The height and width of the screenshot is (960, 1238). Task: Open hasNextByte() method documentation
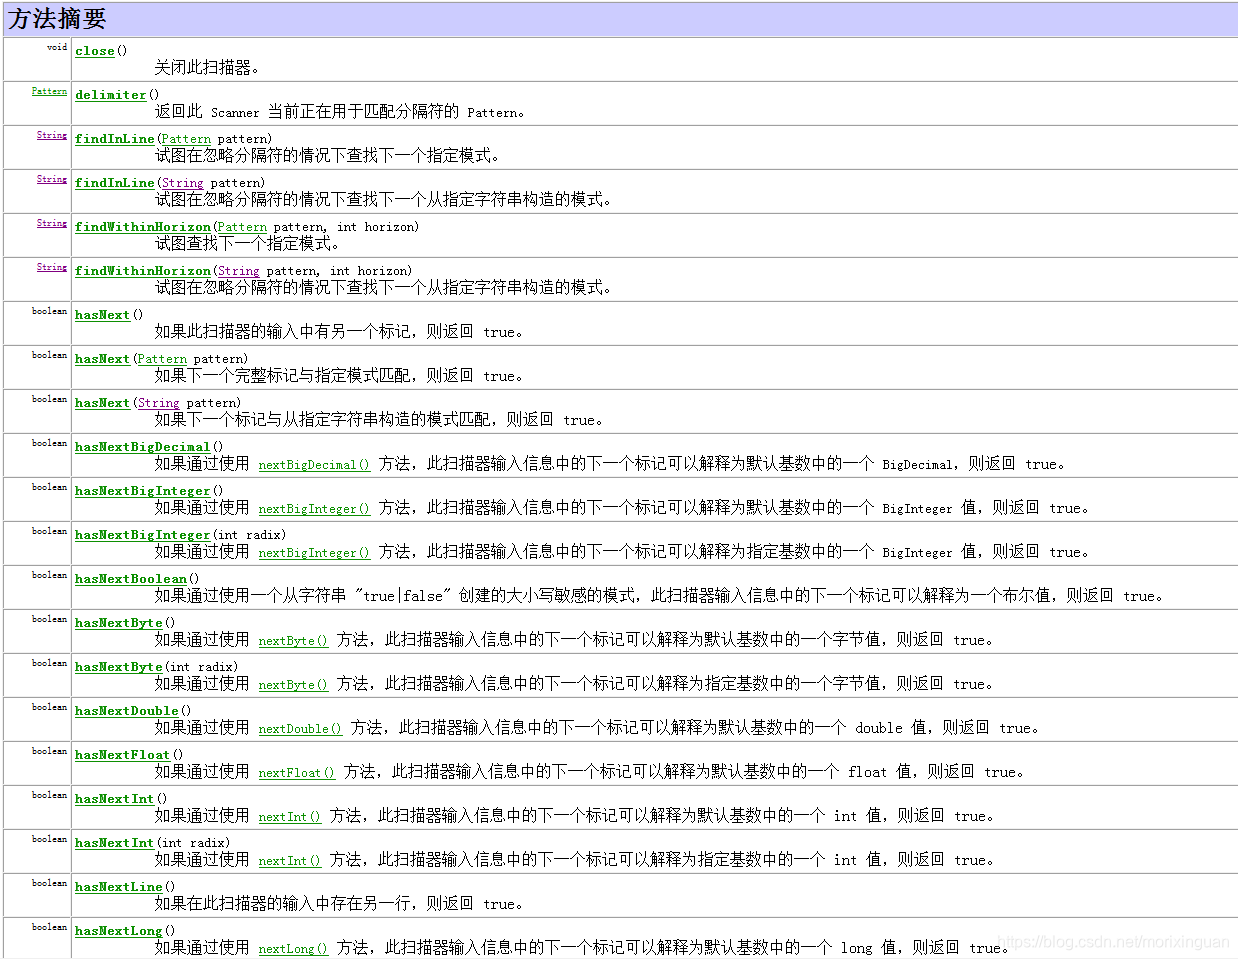pos(118,622)
